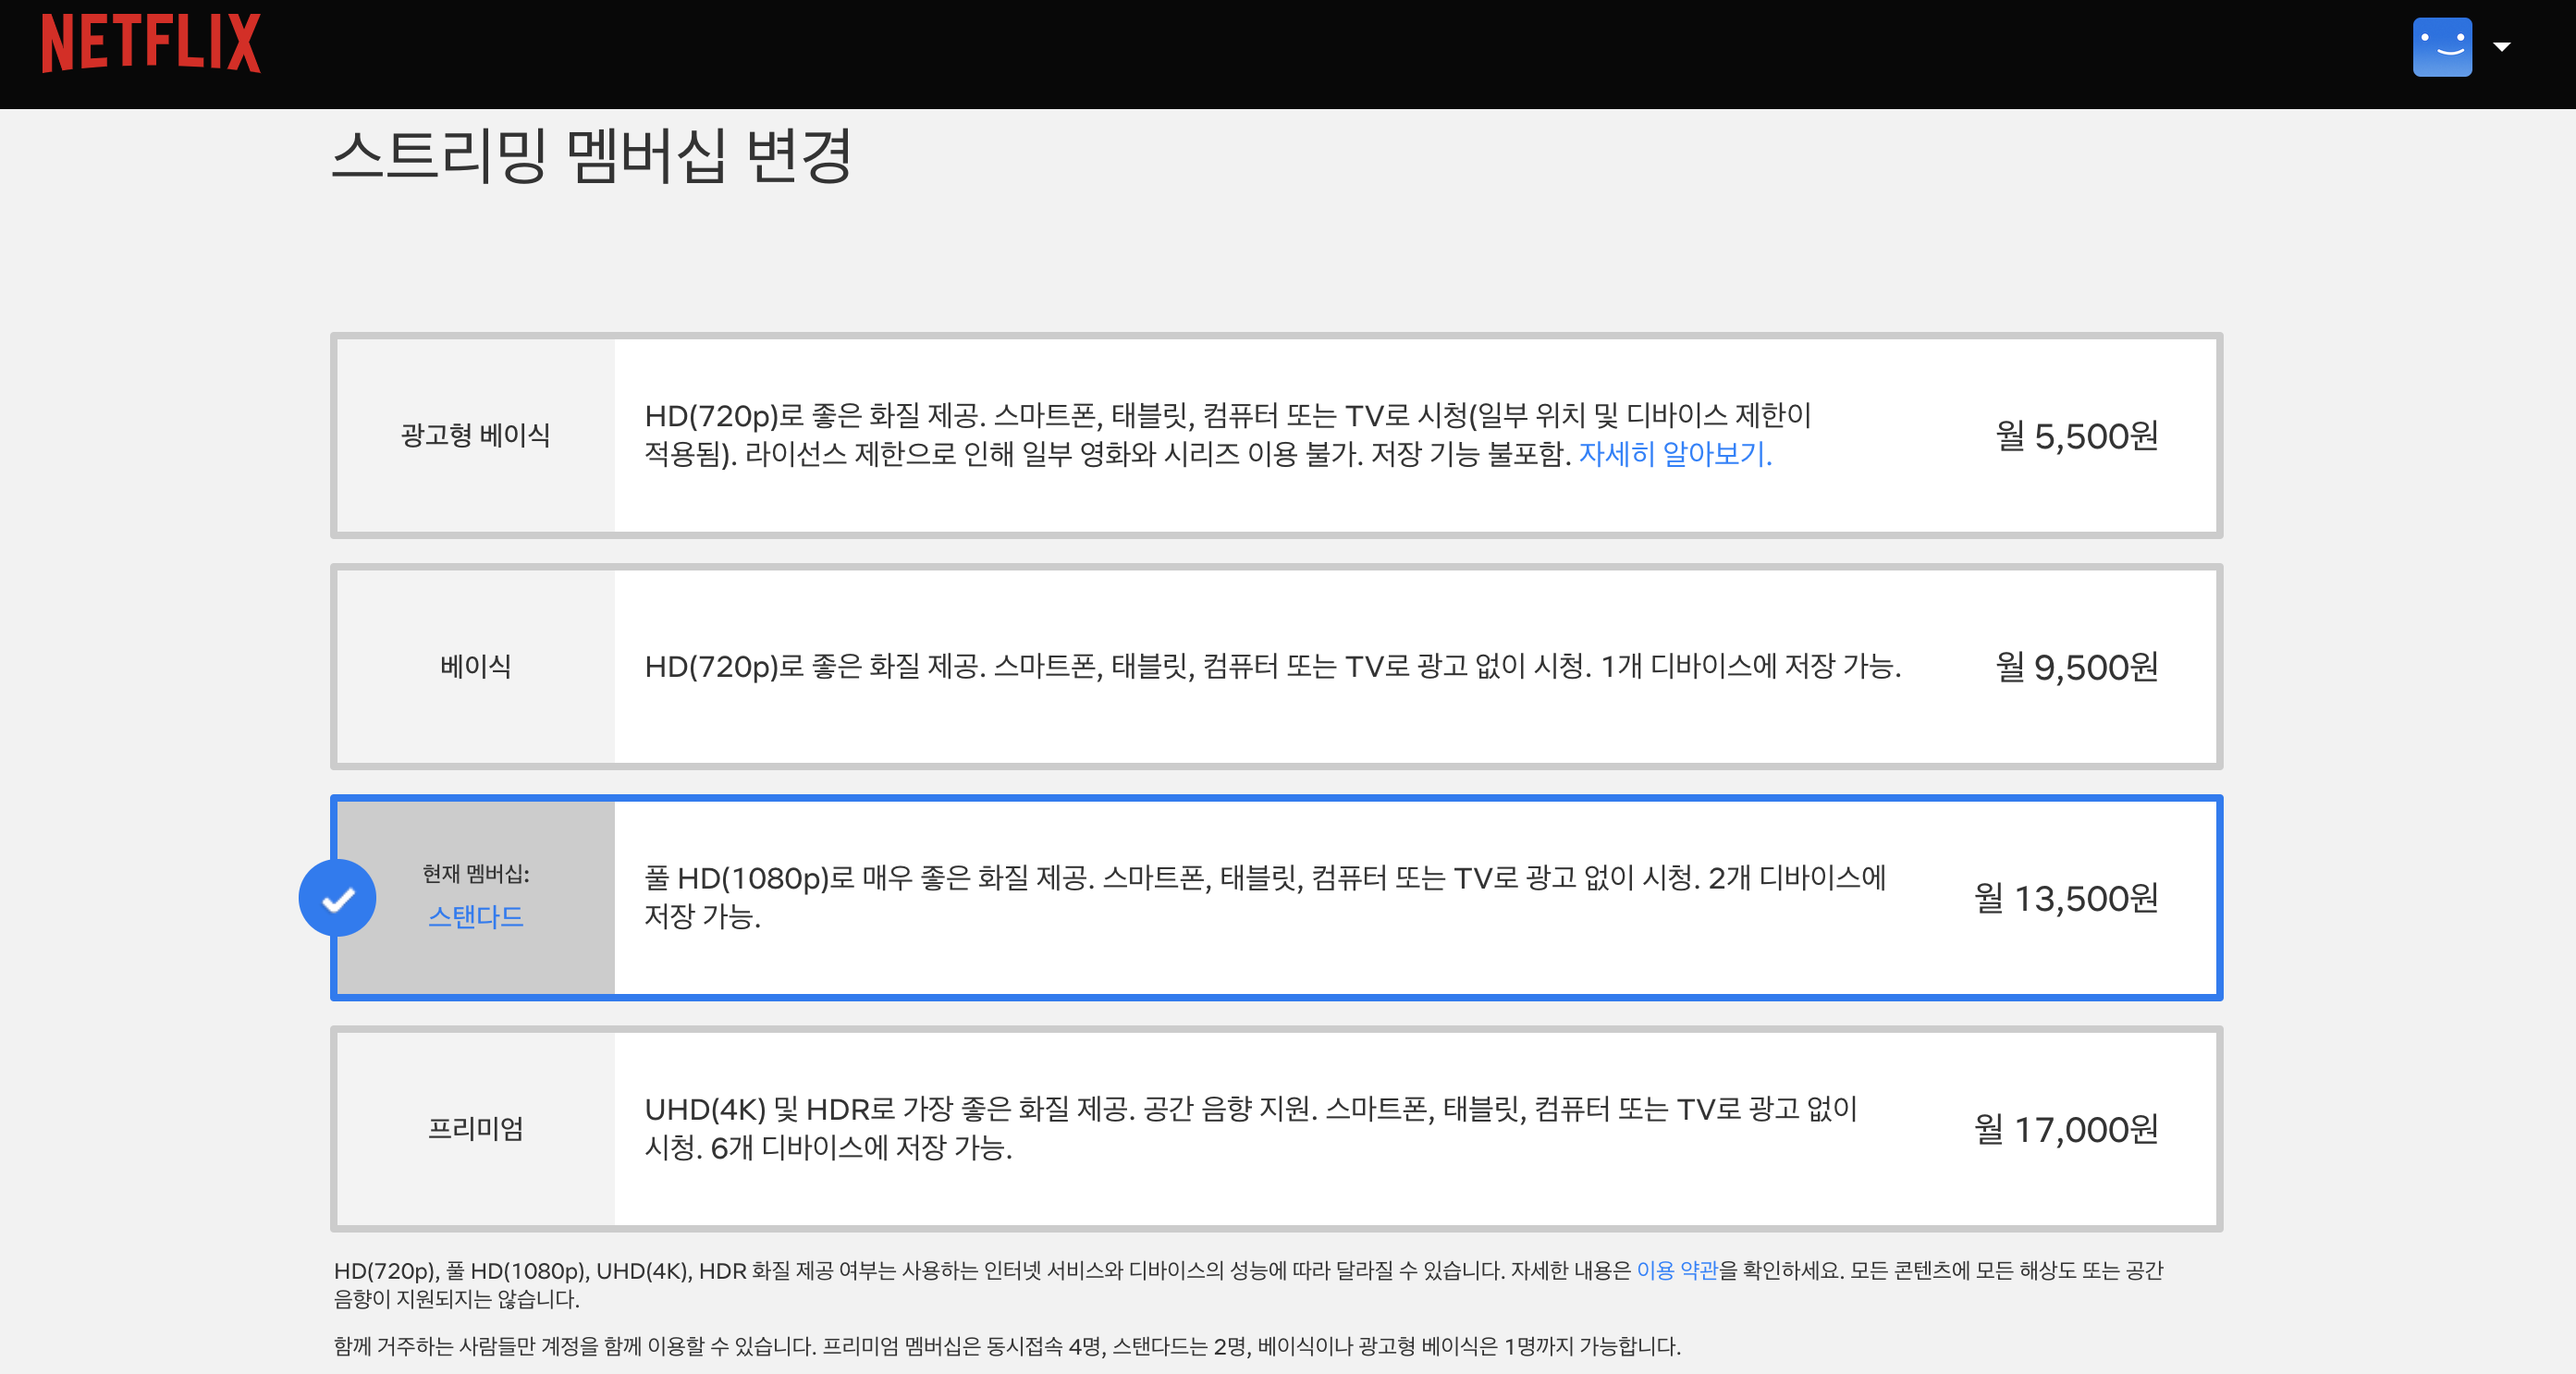Open the 이용 약관 terms link
The width and height of the screenshot is (2576, 1374).
pyautogui.click(x=1677, y=1270)
